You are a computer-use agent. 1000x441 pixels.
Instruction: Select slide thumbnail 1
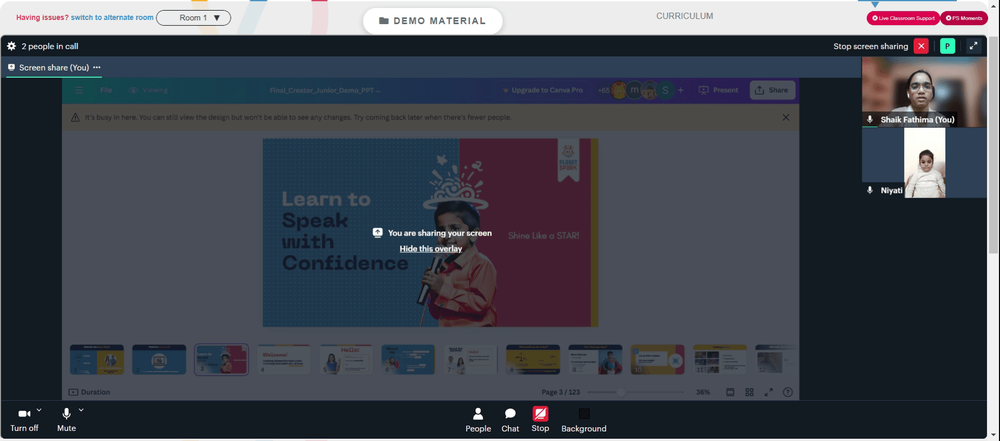[x=97, y=359]
